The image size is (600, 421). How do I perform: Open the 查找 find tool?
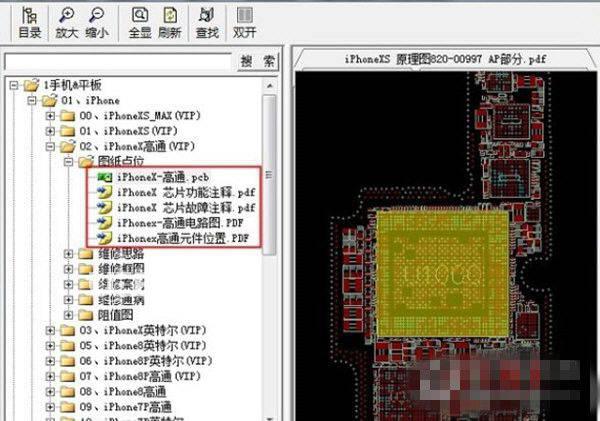[x=207, y=23]
